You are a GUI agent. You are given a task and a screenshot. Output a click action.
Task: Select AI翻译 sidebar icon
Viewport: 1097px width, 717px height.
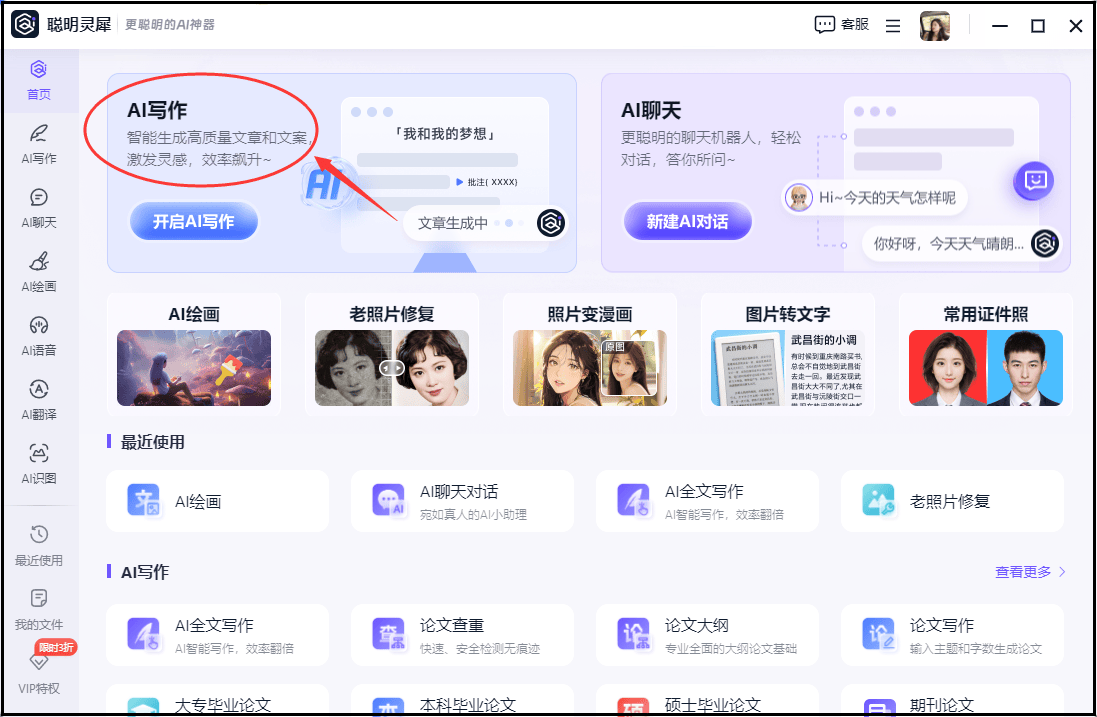pos(38,399)
